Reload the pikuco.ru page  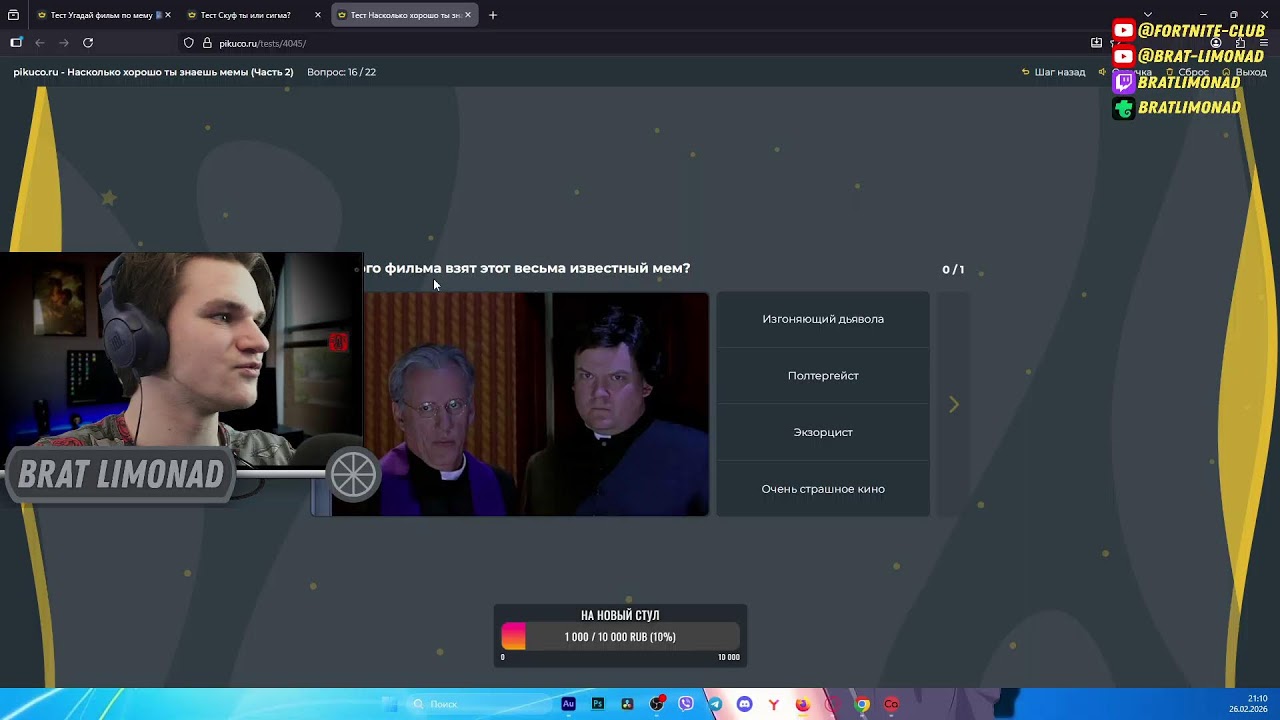tap(88, 43)
